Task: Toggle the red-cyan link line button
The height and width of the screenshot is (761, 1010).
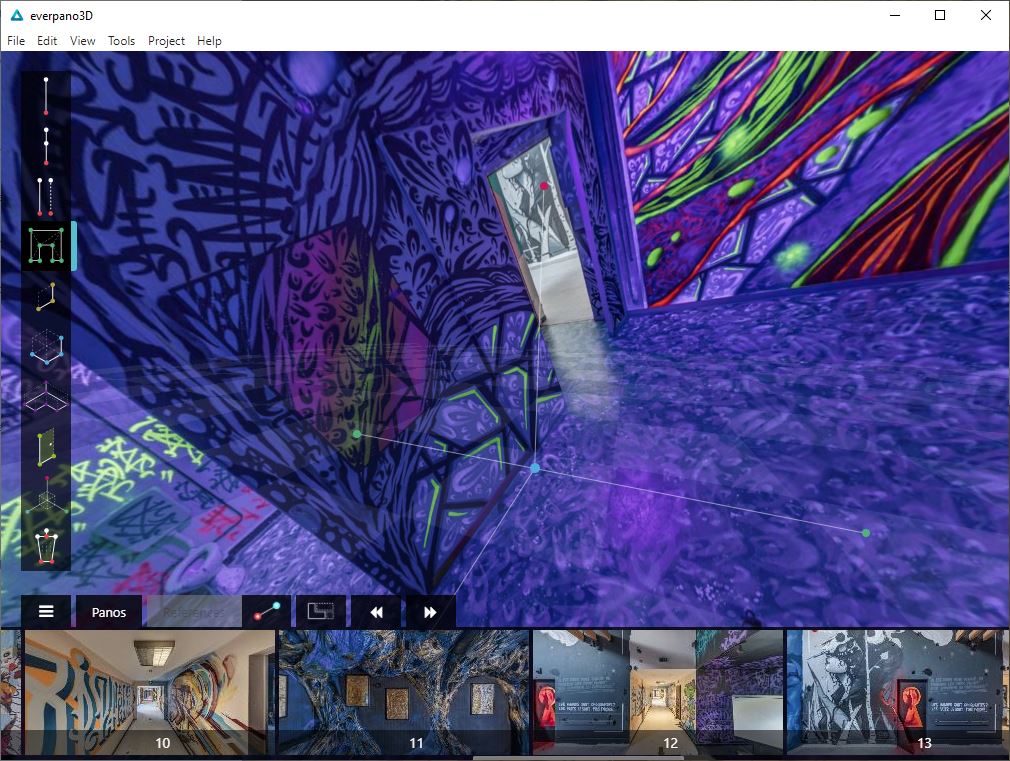Action: [x=266, y=612]
